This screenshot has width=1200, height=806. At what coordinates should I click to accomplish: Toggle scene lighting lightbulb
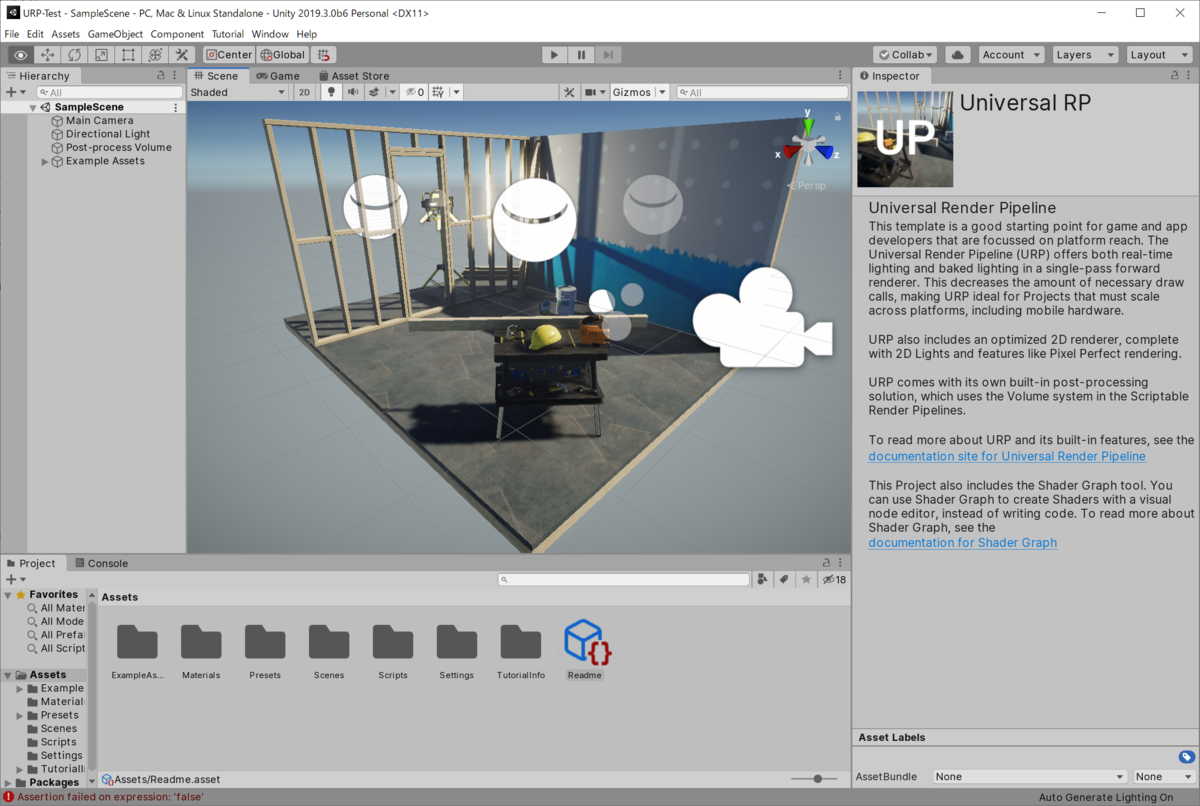click(x=331, y=92)
